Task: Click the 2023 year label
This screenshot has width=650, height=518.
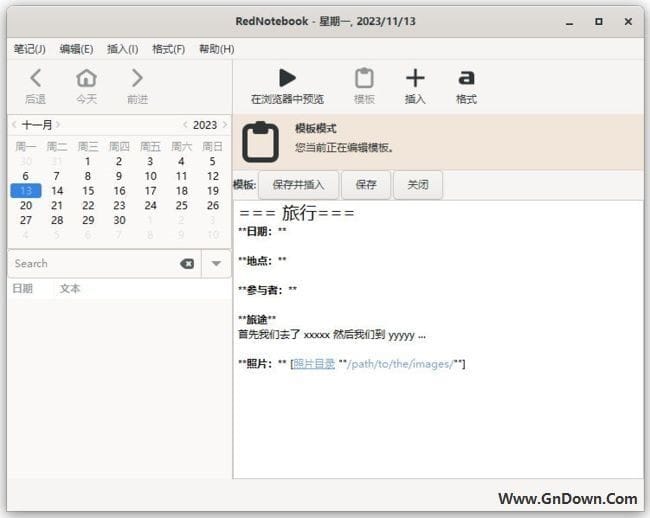Action: tap(205, 125)
